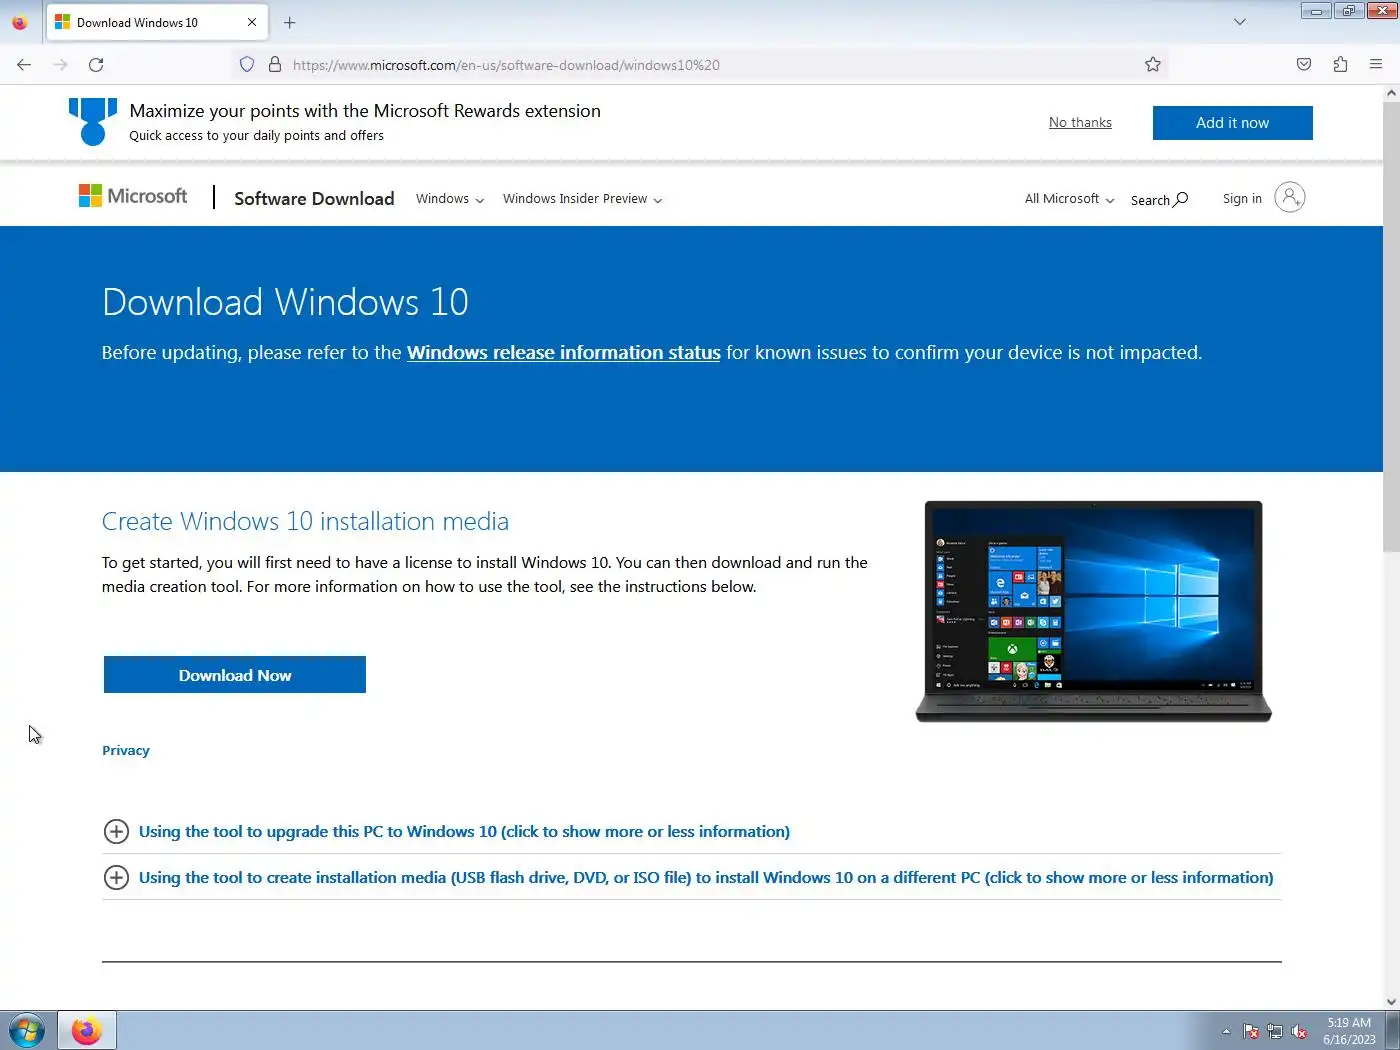Image resolution: width=1400 pixels, height=1050 pixels.
Task: Click the Show desktop strip on the taskbar
Action: [1392, 1030]
